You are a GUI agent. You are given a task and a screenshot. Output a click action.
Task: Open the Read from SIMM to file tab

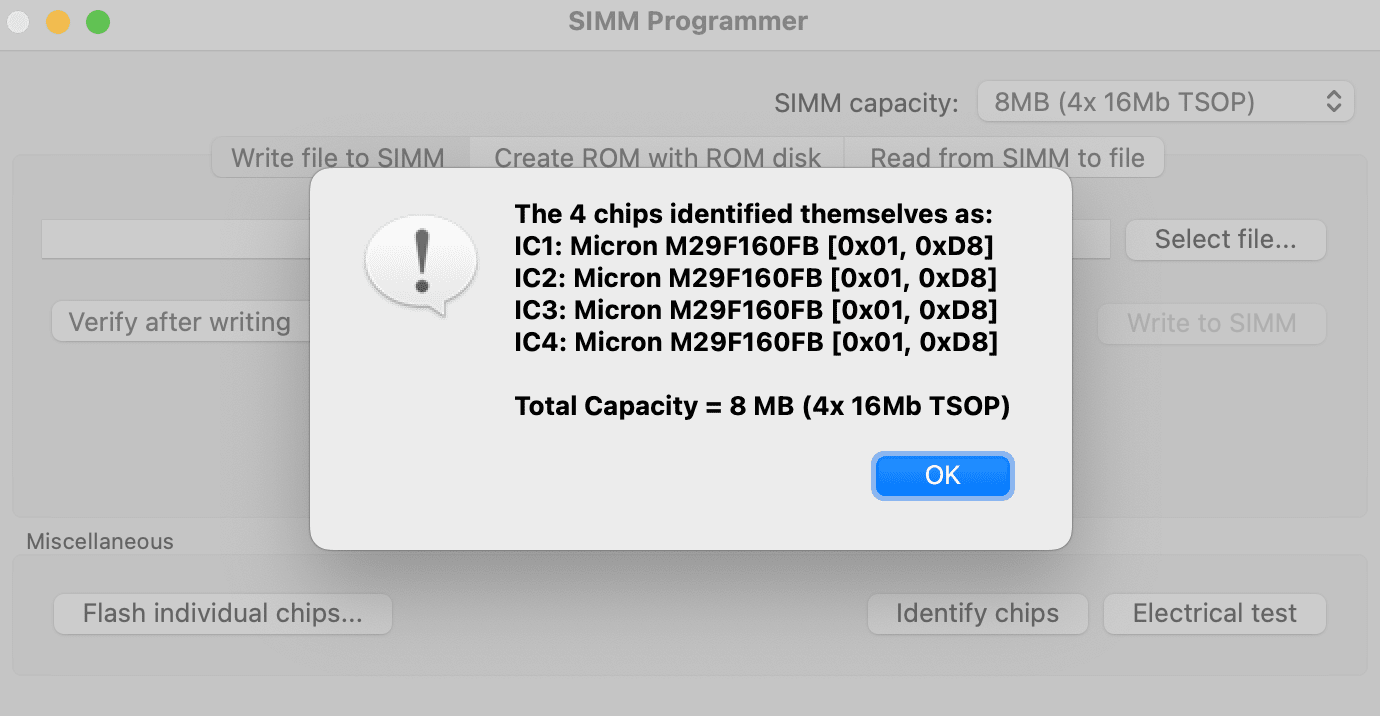pos(1006,158)
